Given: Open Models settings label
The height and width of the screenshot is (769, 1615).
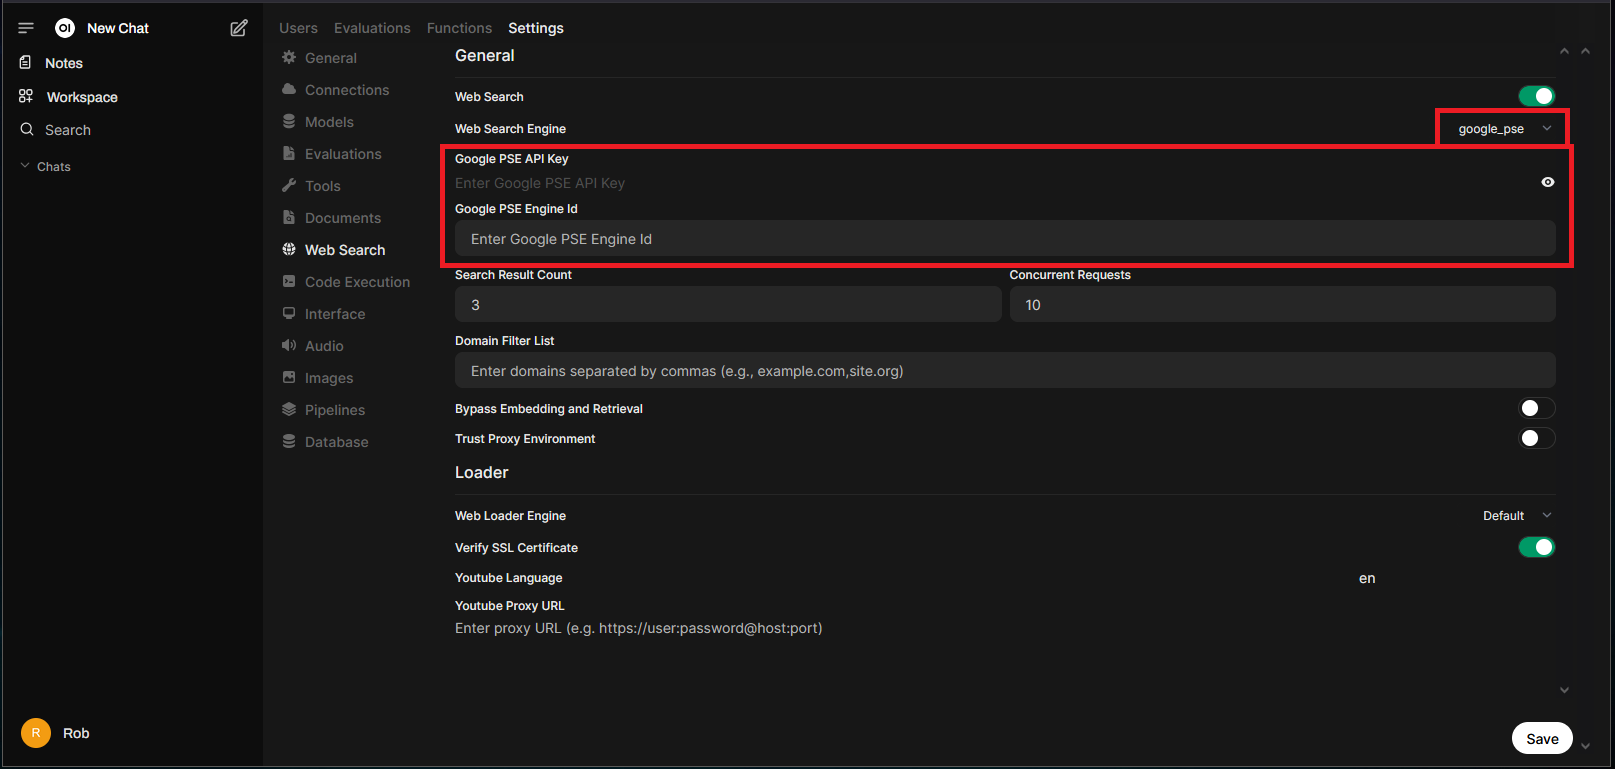Looking at the screenshot, I should 329,122.
